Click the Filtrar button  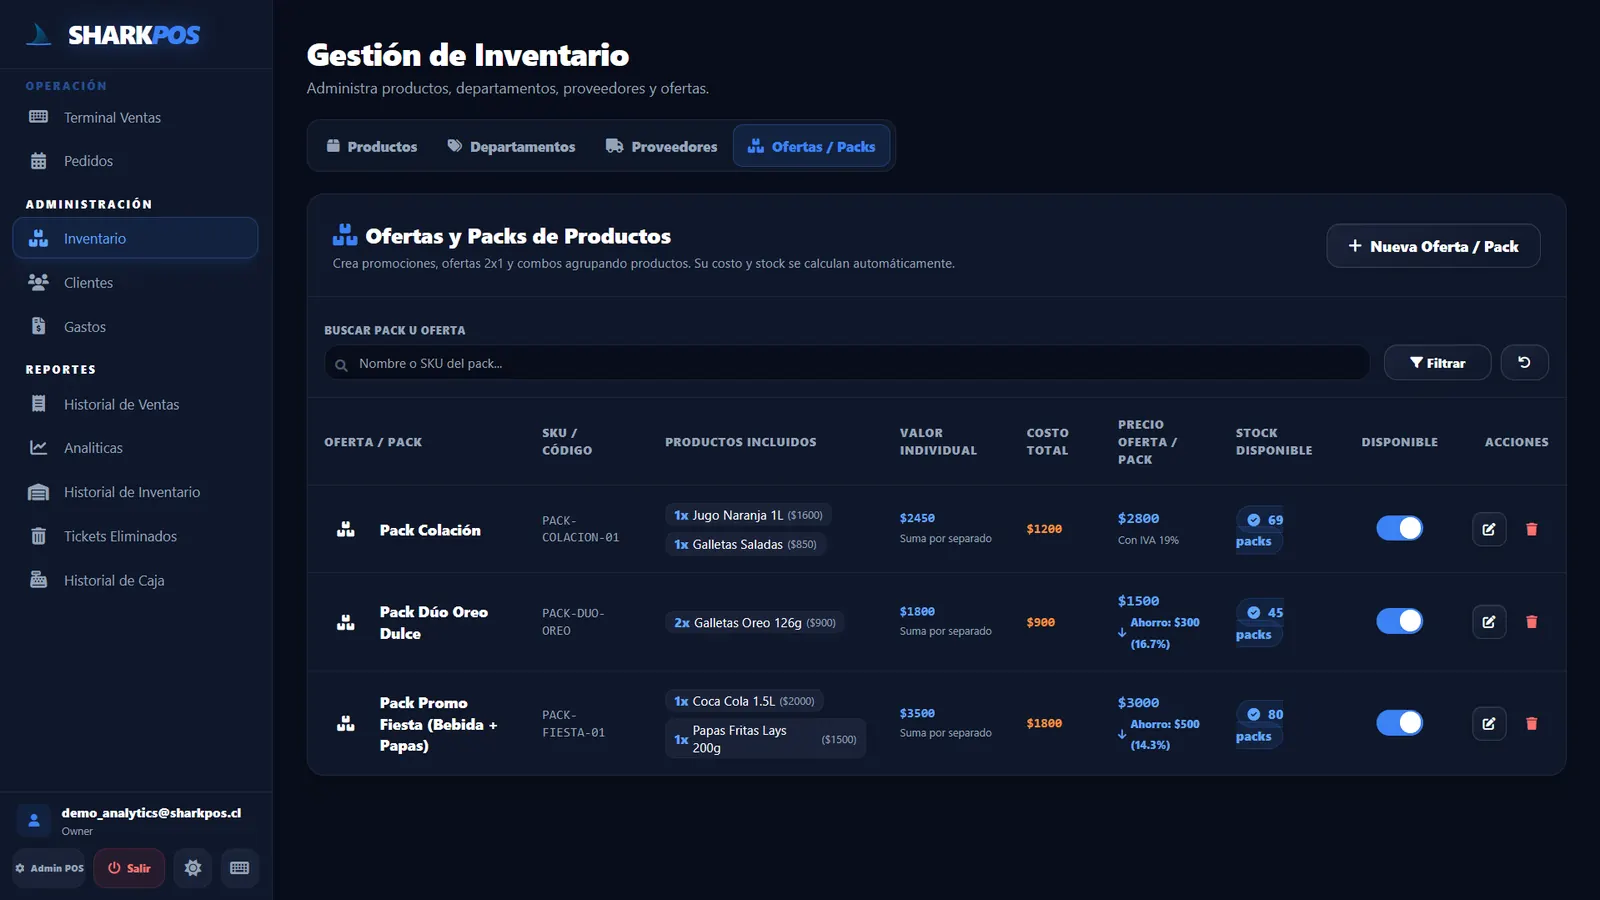tap(1437, 363)
